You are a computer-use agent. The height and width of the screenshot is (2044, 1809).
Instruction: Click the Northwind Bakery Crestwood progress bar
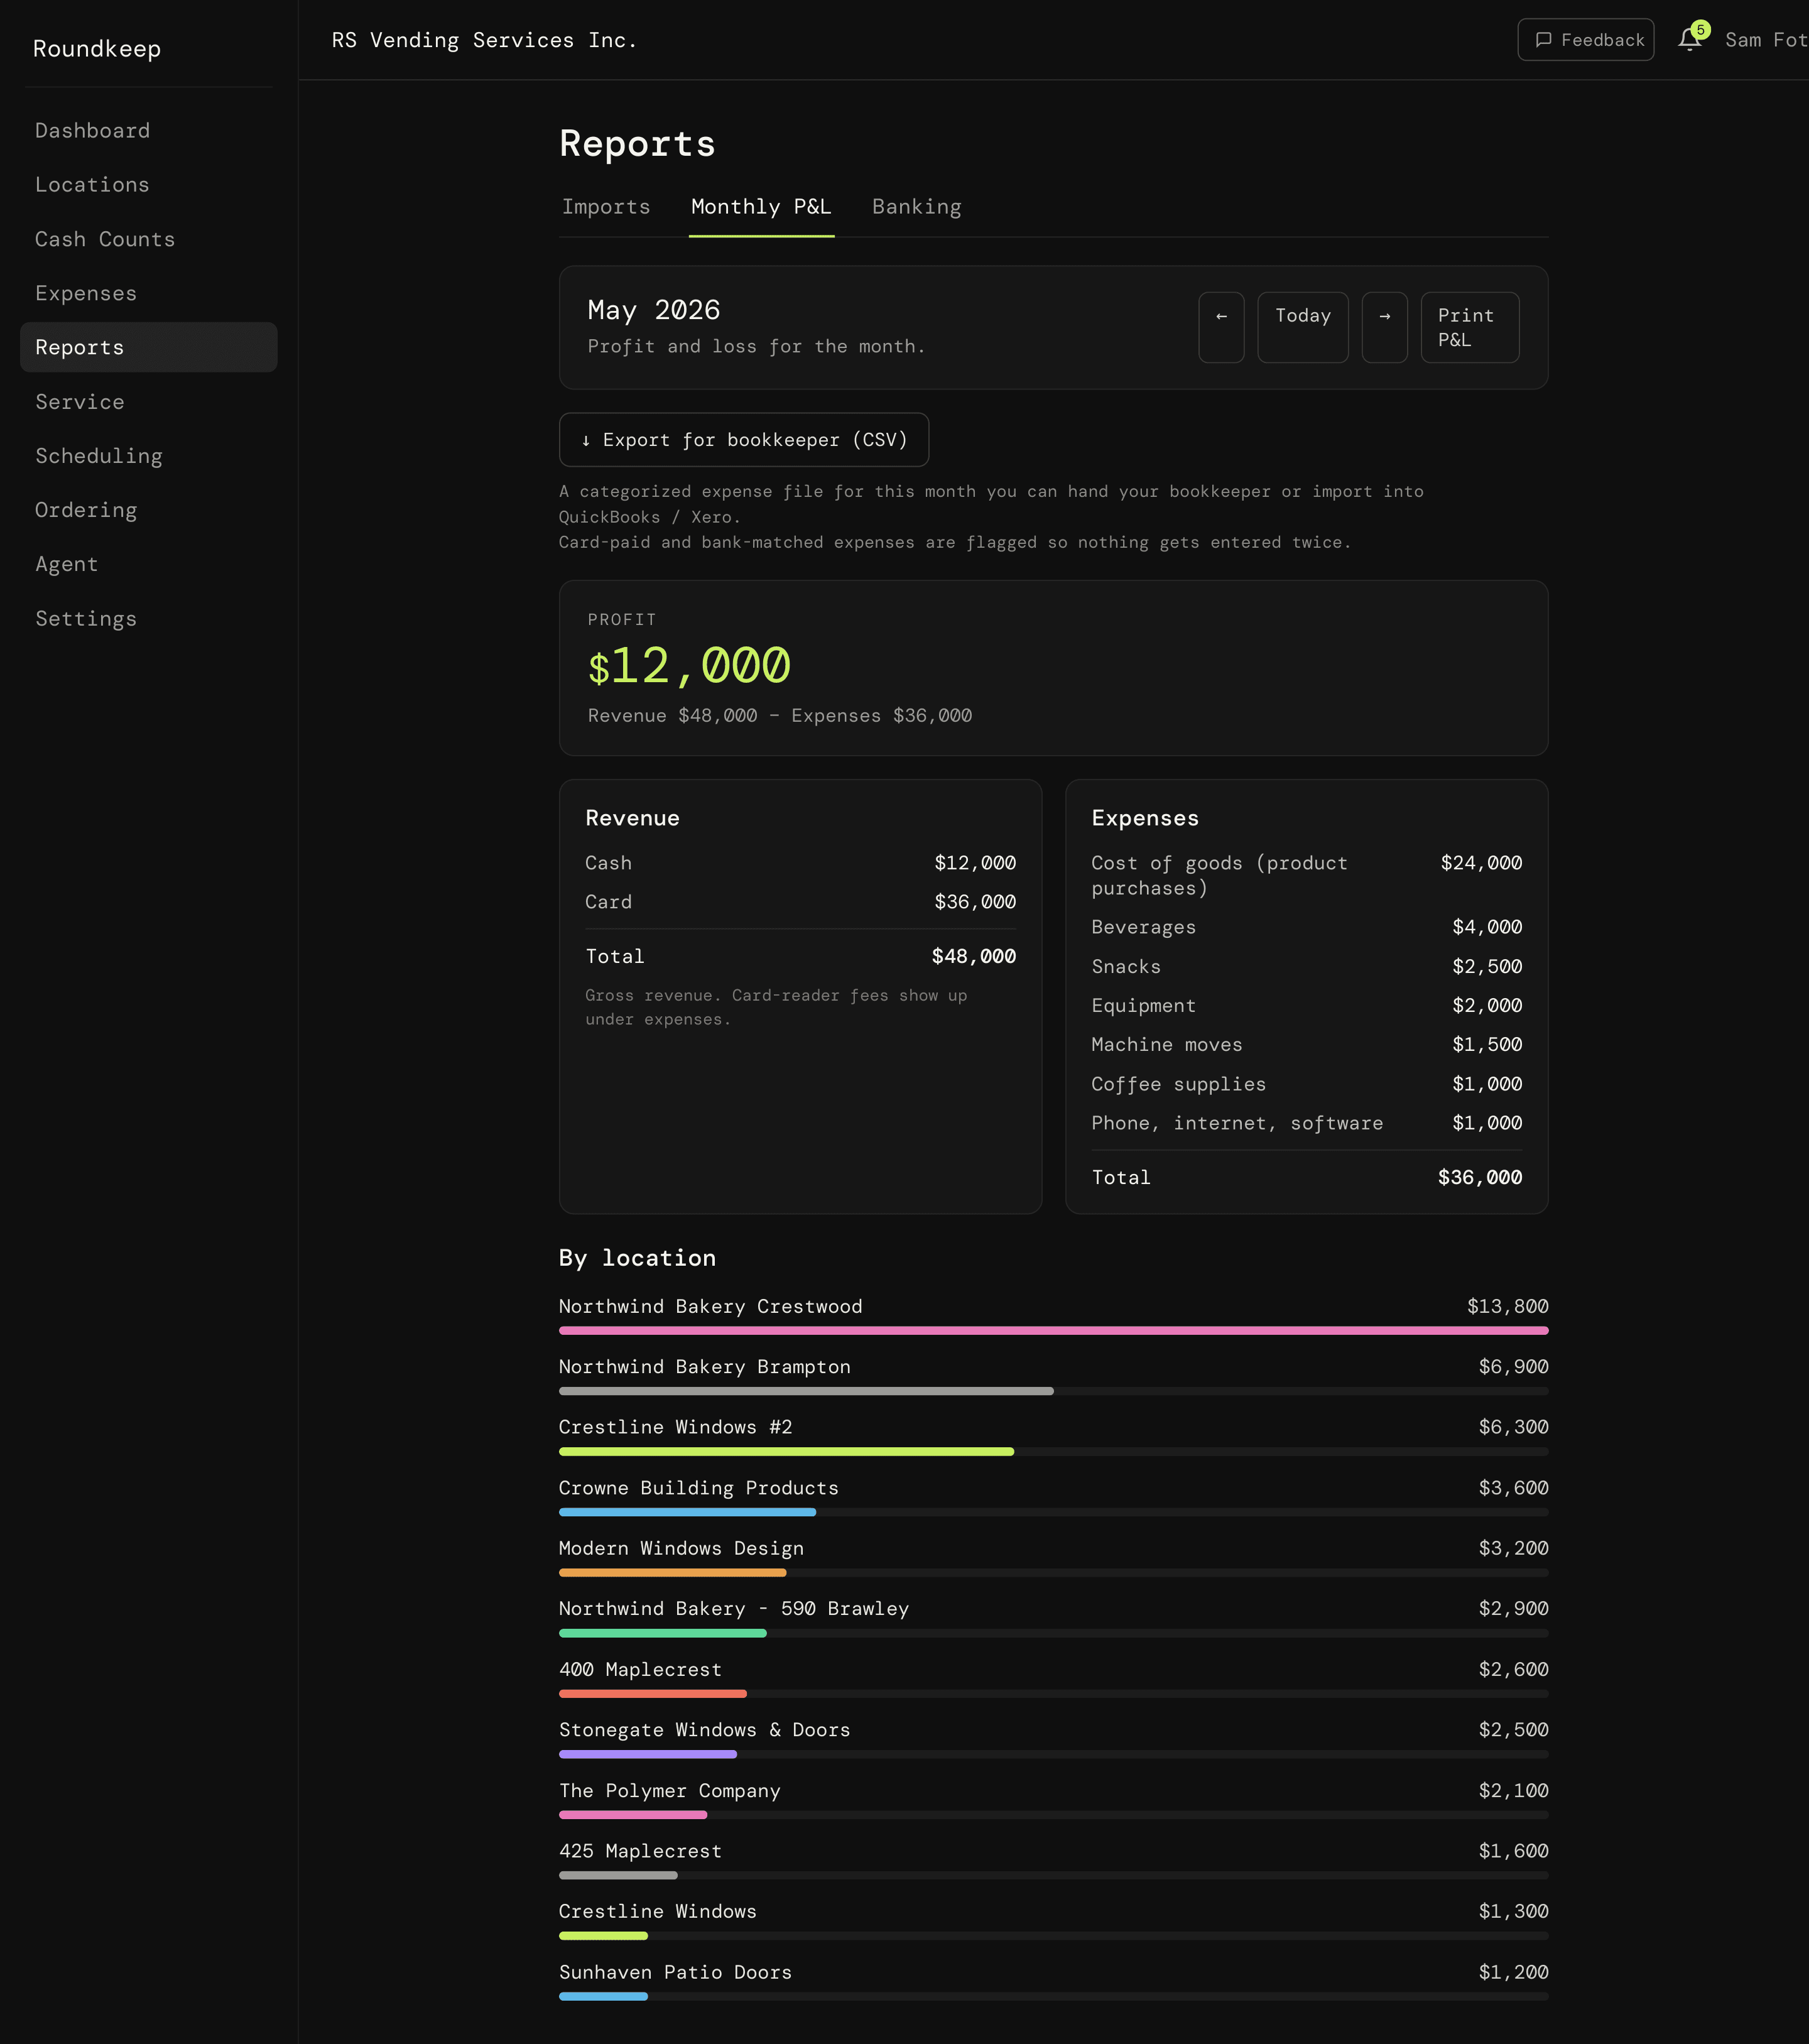pyautogui.click(x=1053, y=1331)
